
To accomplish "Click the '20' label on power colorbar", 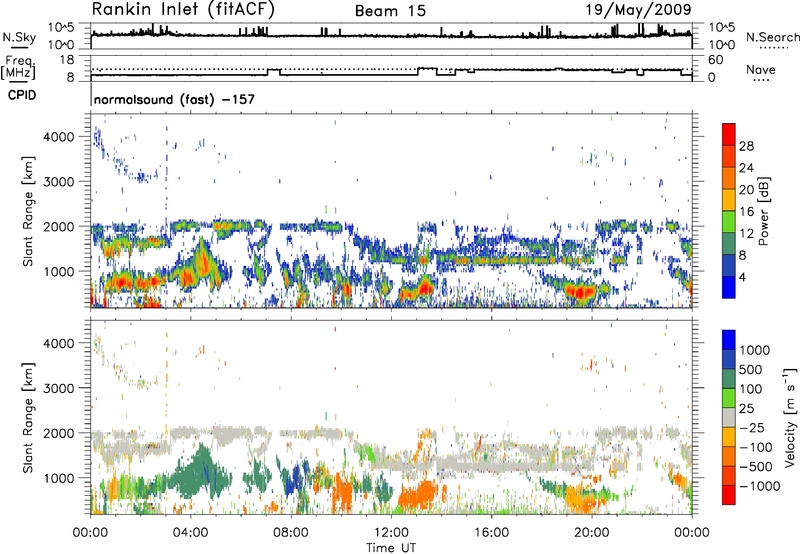I will tap(746, 190).
